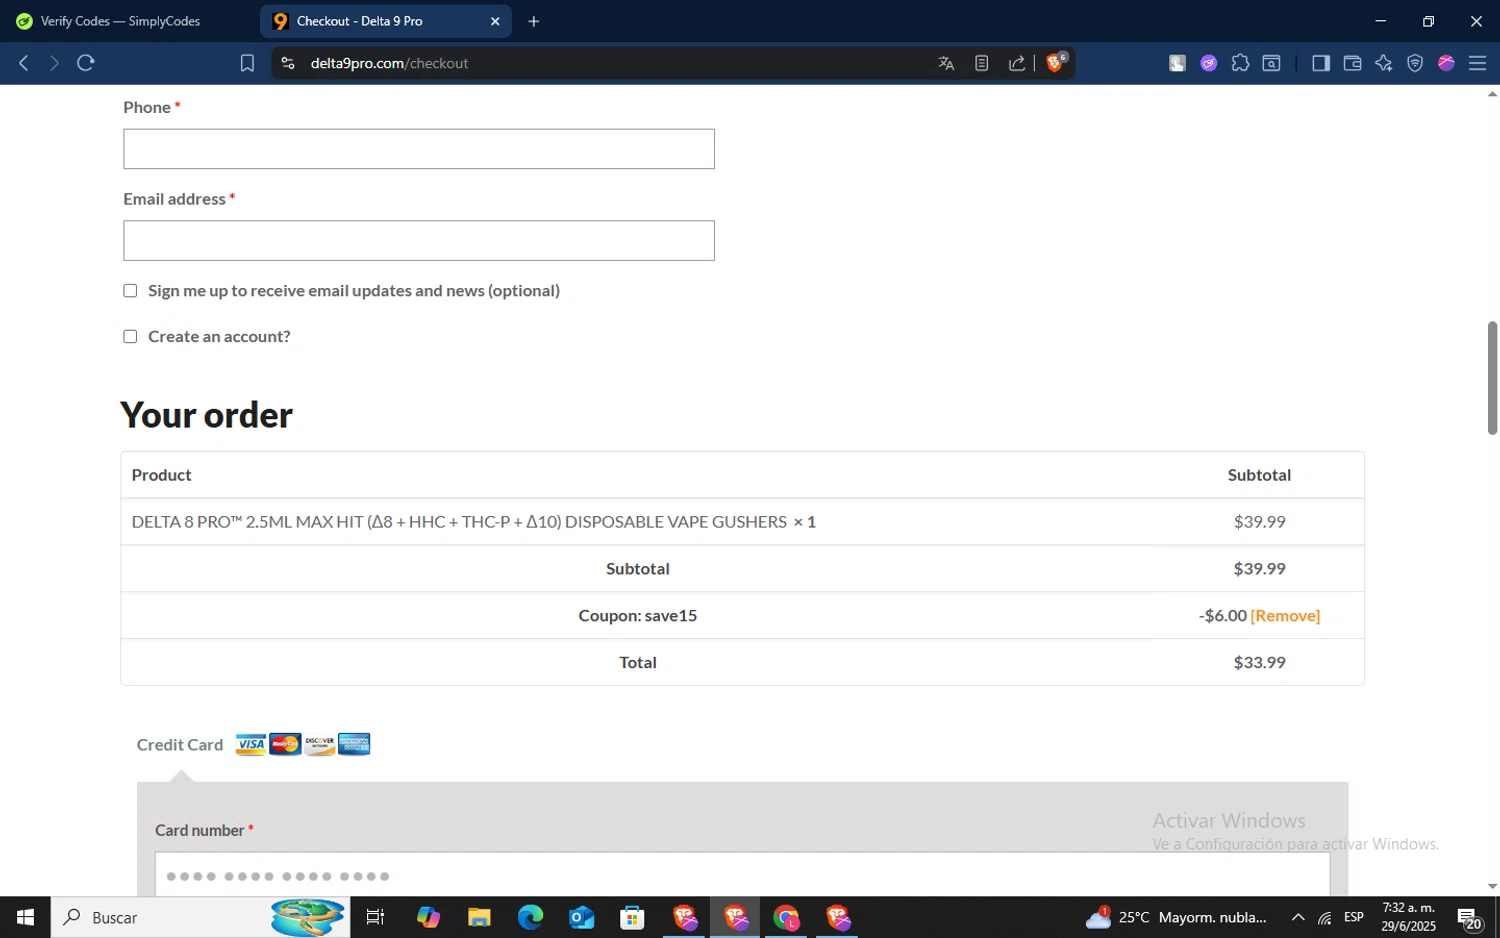Open the Extensions puzzle piece menu
Viewport: 1500px width, 938px height.
pyautogui.click(x=1240, y=63)
